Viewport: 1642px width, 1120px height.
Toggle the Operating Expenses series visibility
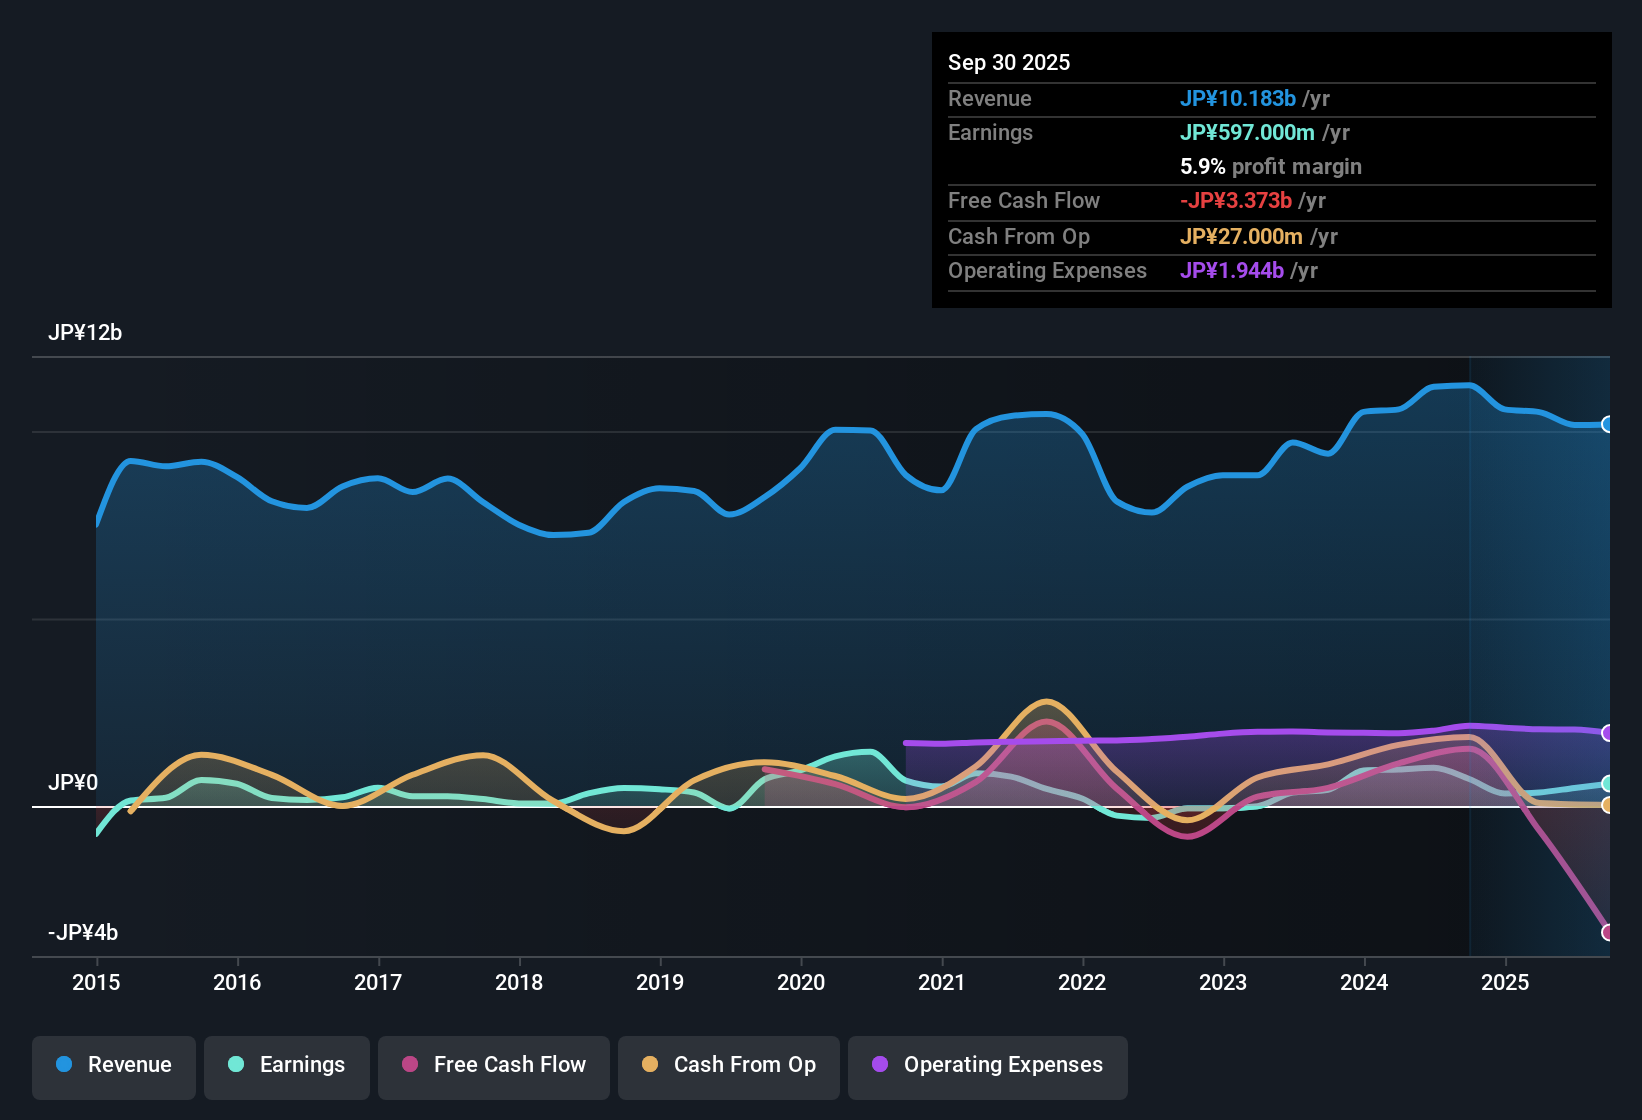987,1065
